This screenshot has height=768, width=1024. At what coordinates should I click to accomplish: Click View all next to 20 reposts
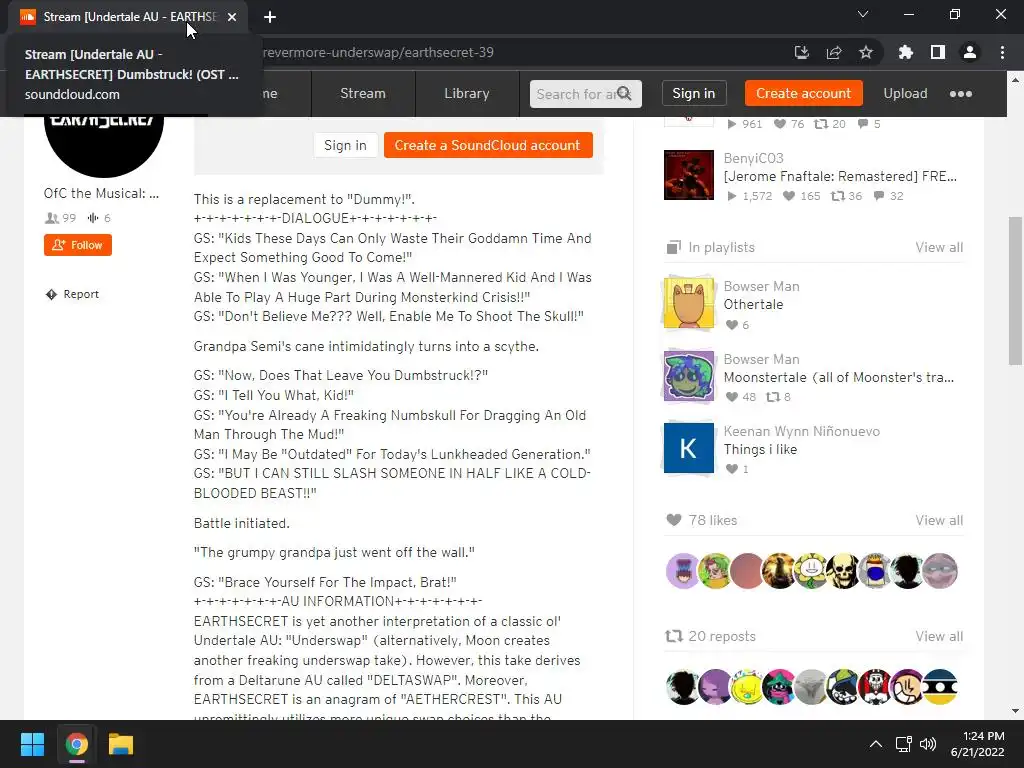tap(939, 636)
